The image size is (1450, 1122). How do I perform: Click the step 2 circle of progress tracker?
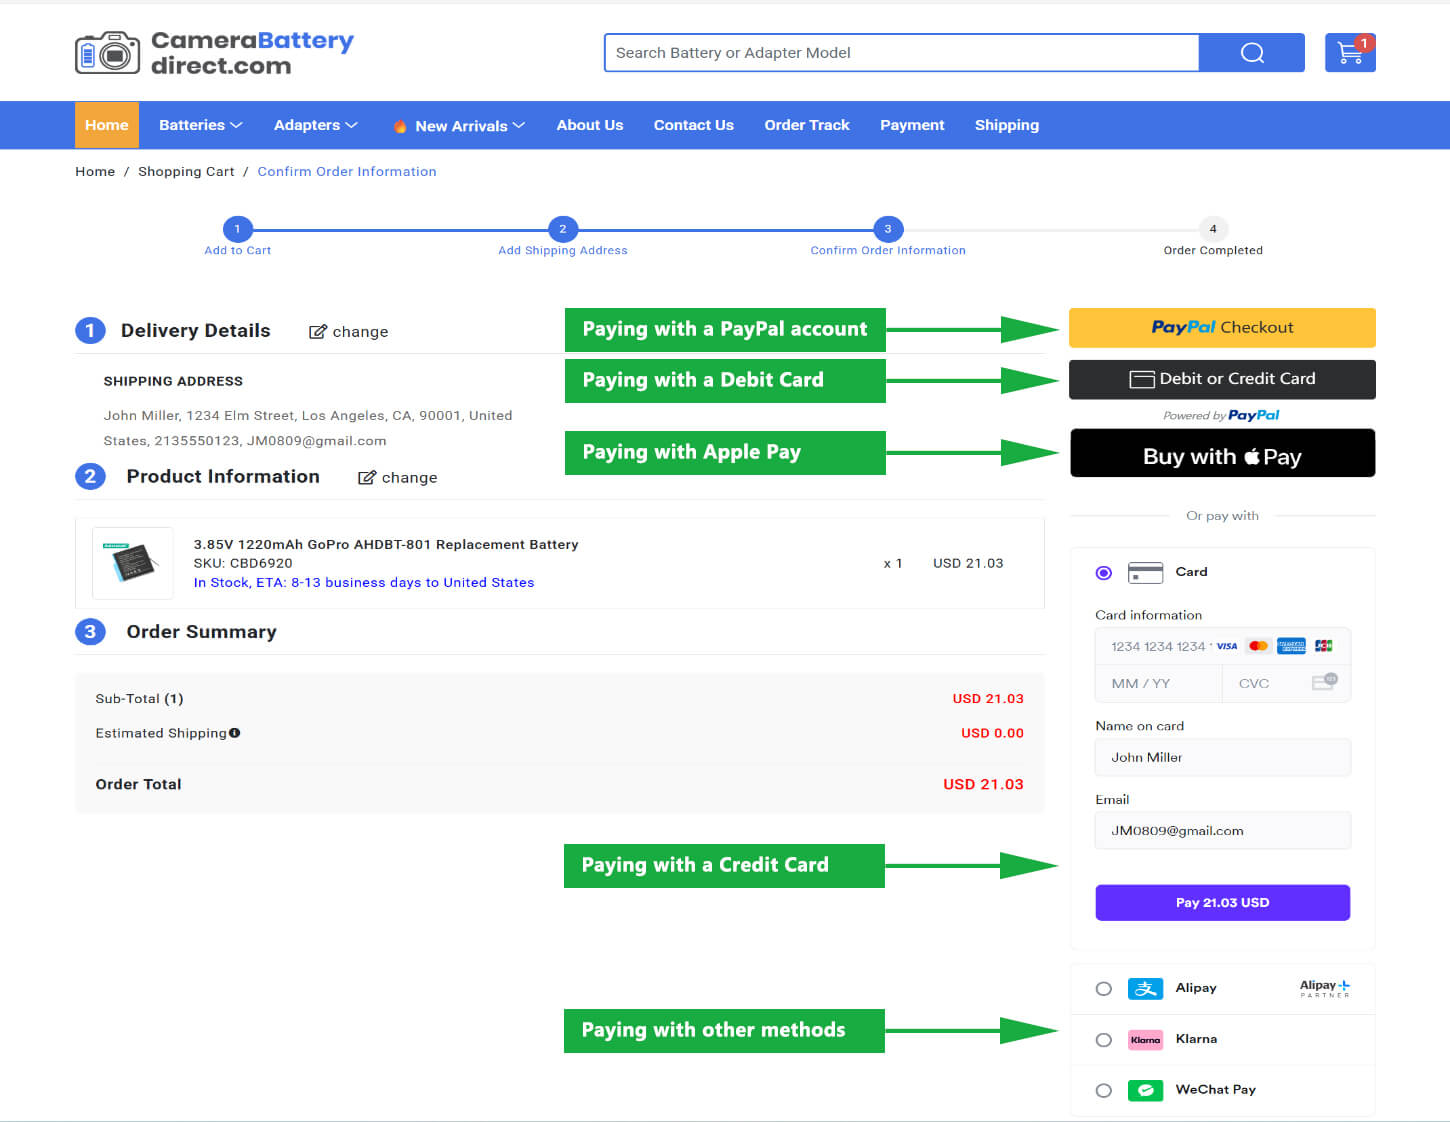tap(563, 229)
